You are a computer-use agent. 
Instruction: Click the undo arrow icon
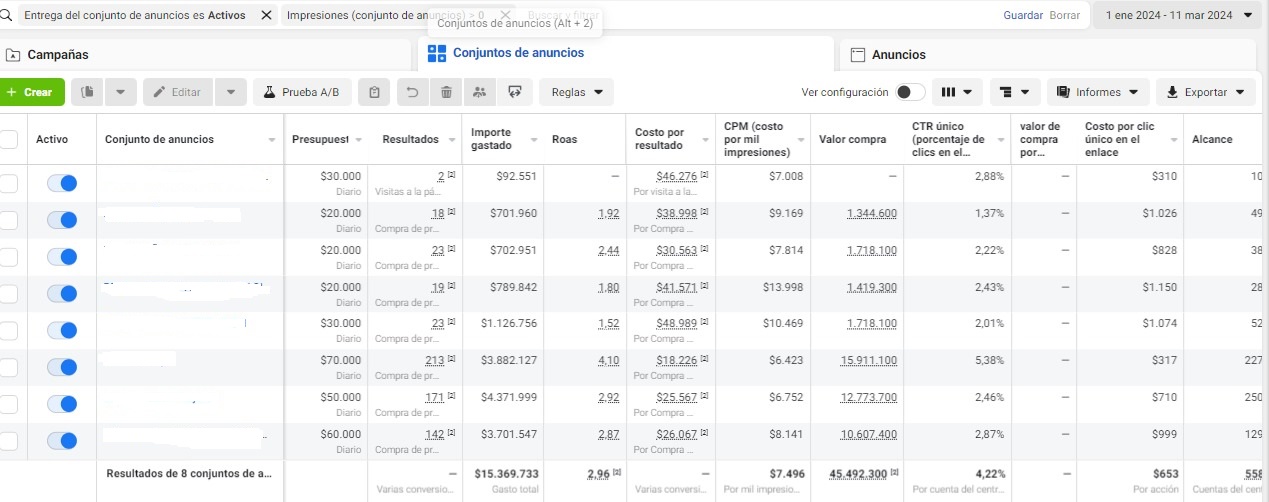click(x=412, y=92)
